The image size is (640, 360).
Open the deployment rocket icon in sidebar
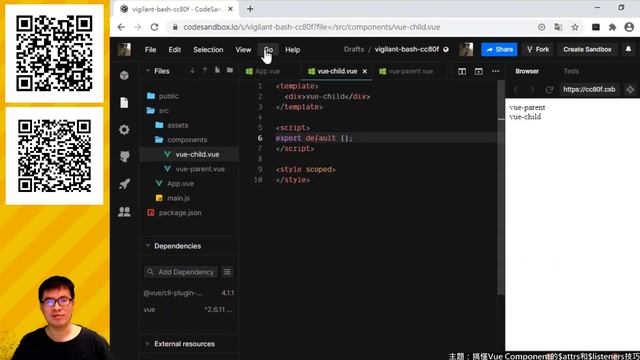click(x=124, y=184)
